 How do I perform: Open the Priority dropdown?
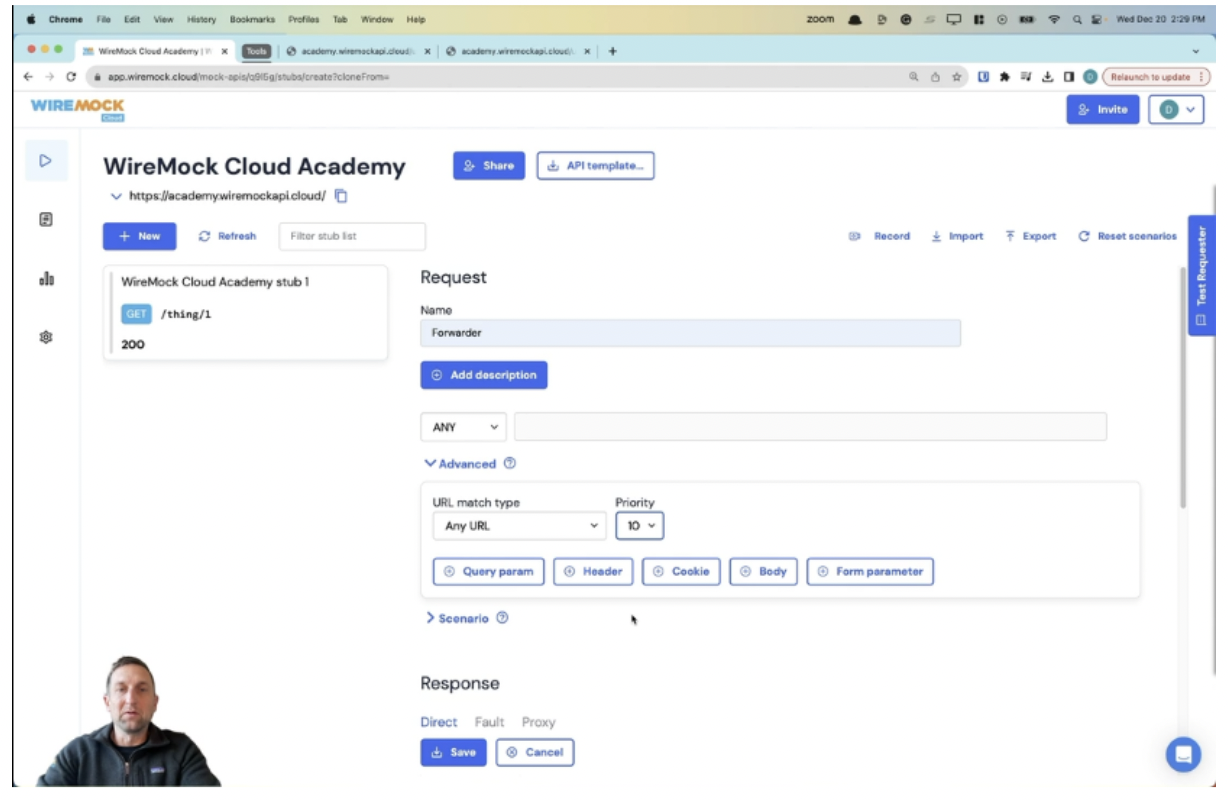639,526
